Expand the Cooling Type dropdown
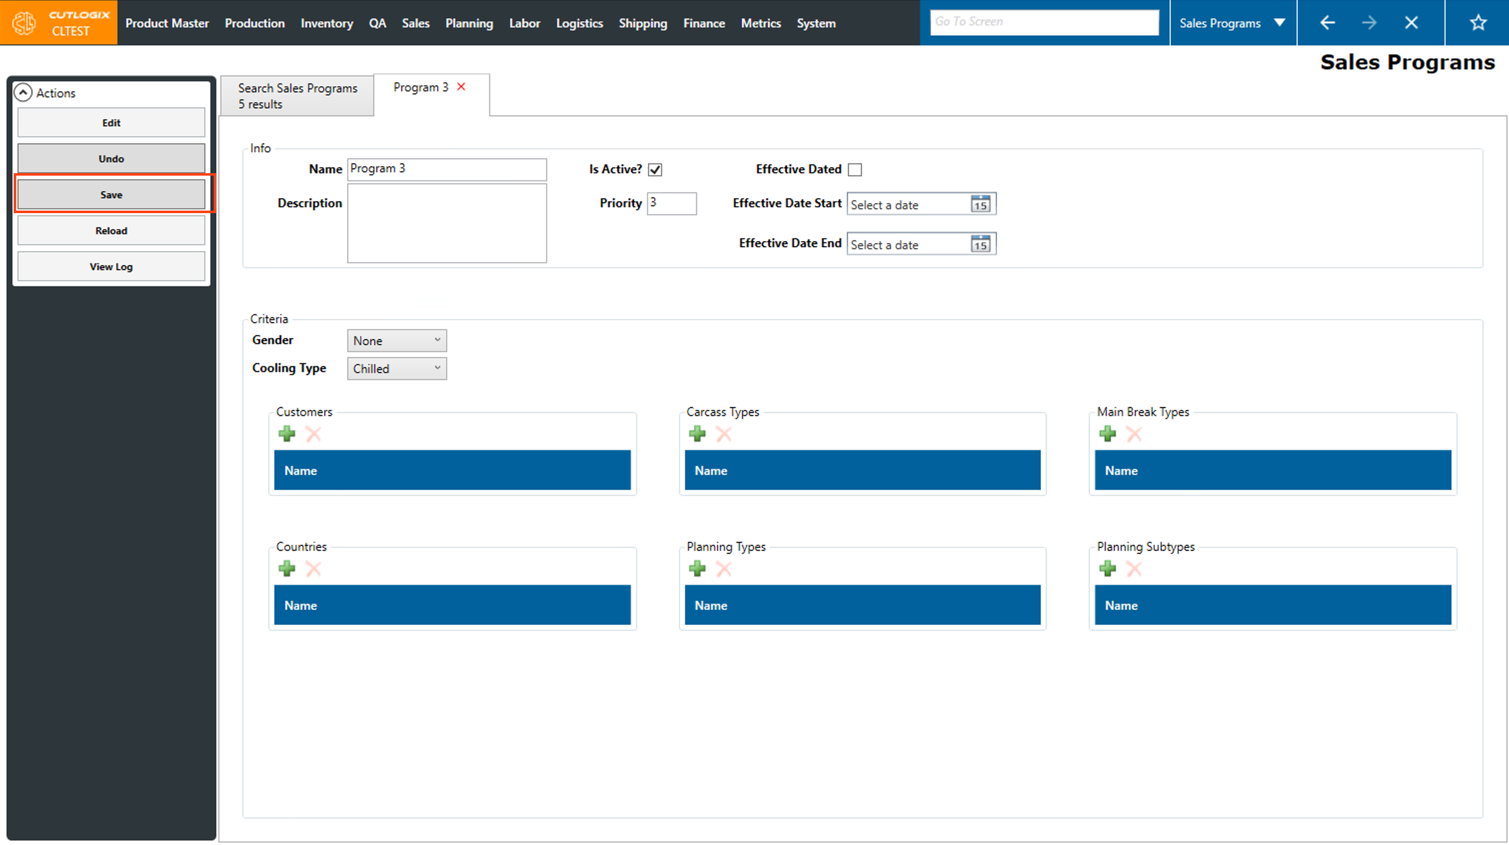The image size is (1509, 845). [x=397, y=369]
